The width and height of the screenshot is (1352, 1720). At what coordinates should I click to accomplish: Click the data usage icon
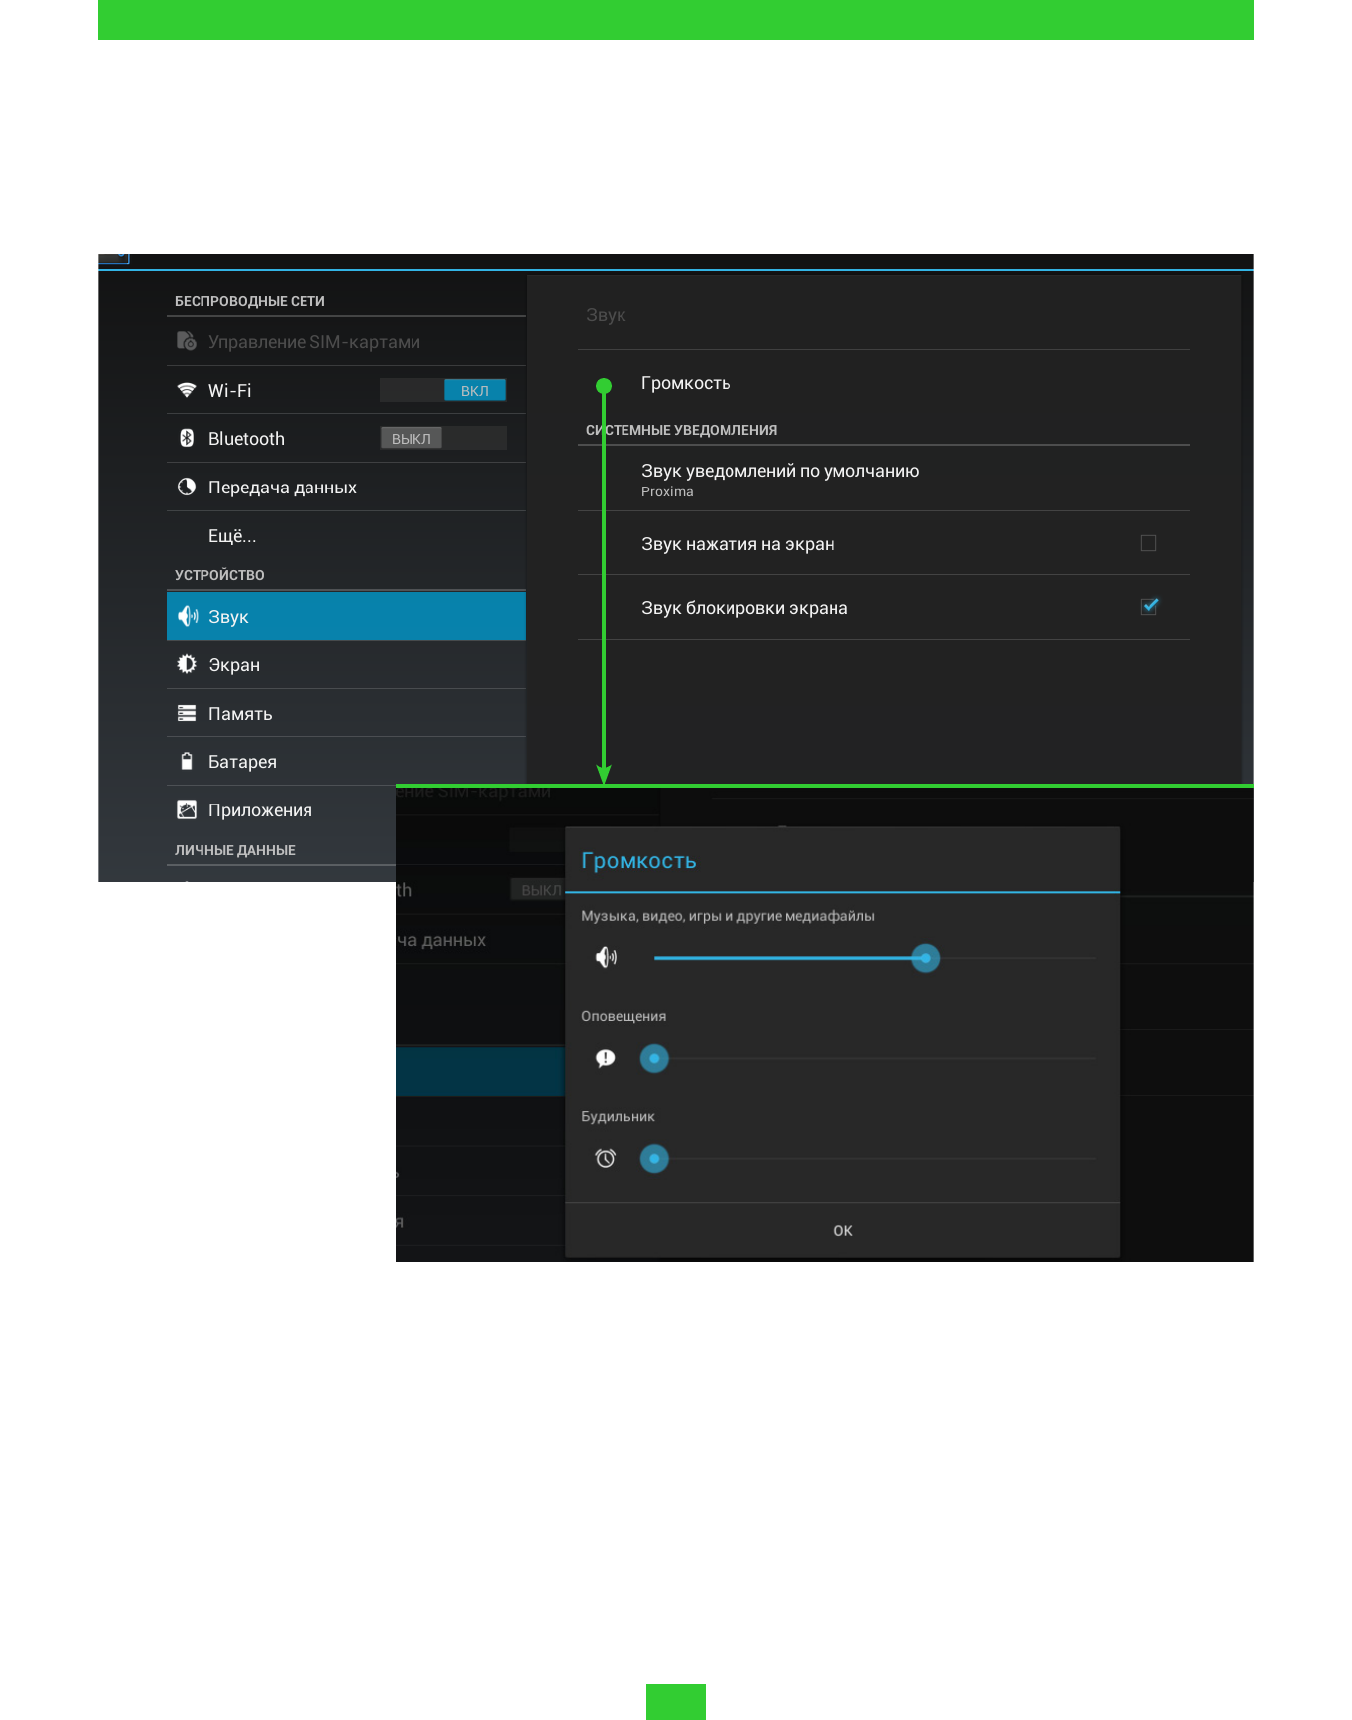point(187,487)
